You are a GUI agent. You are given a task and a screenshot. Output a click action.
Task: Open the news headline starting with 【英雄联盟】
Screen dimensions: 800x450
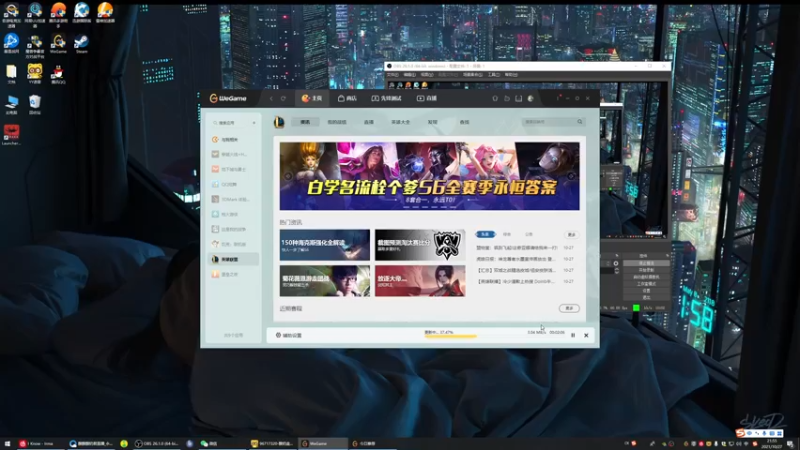[516, 282]
